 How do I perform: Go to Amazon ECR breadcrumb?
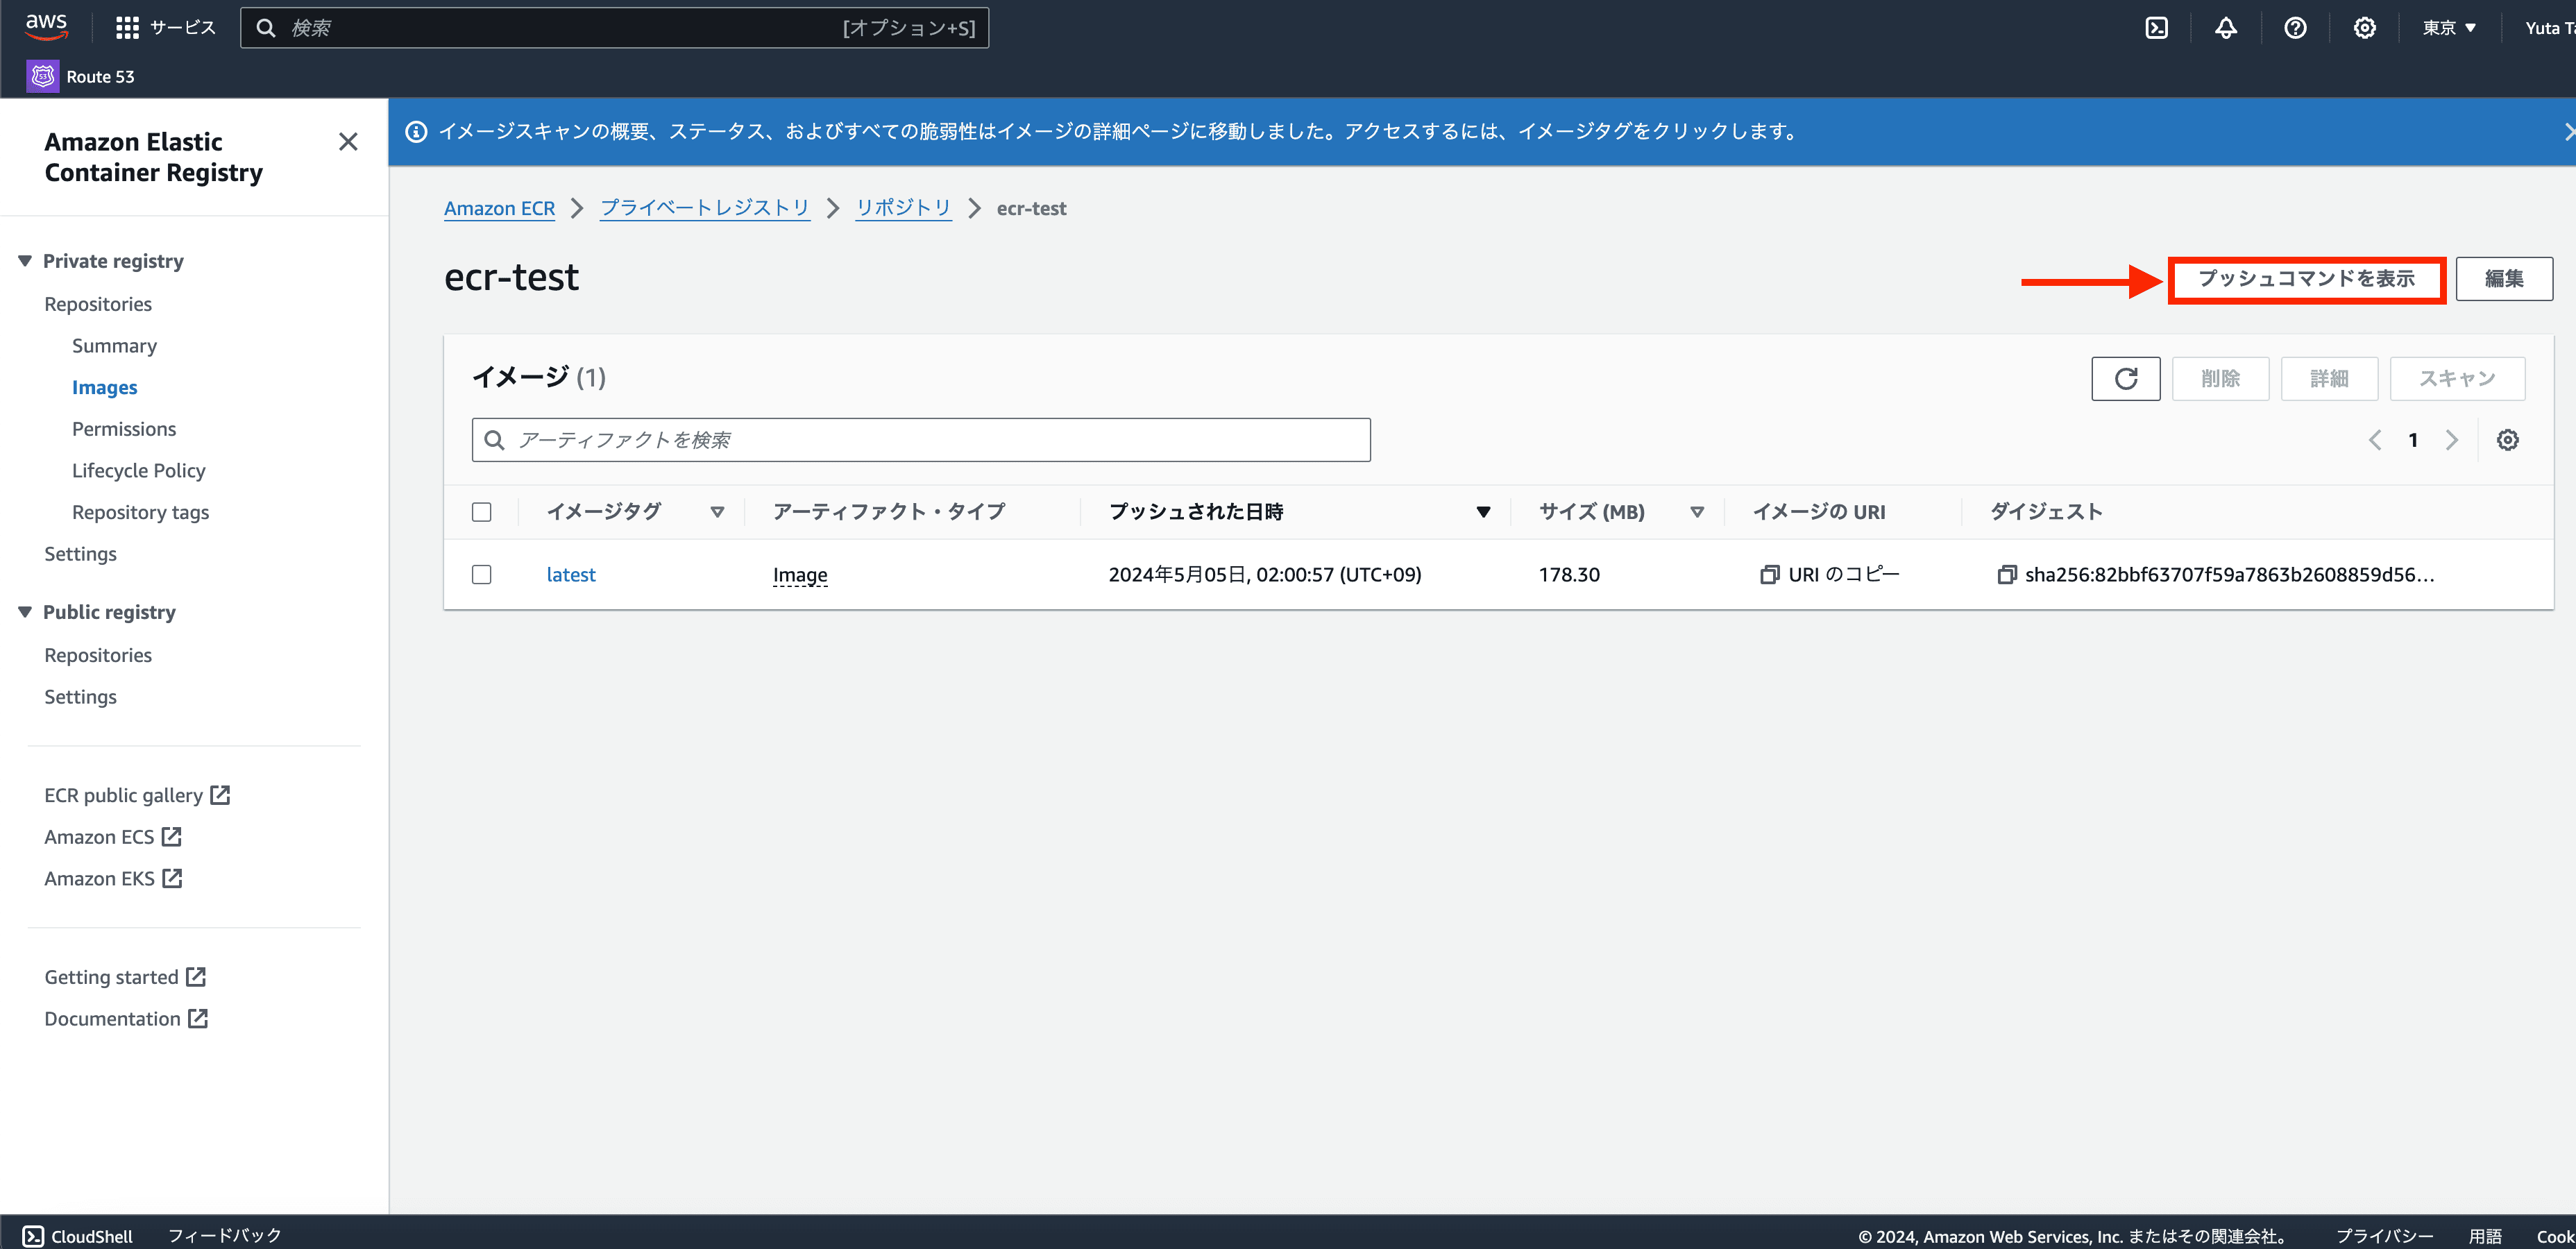point(499,208)
